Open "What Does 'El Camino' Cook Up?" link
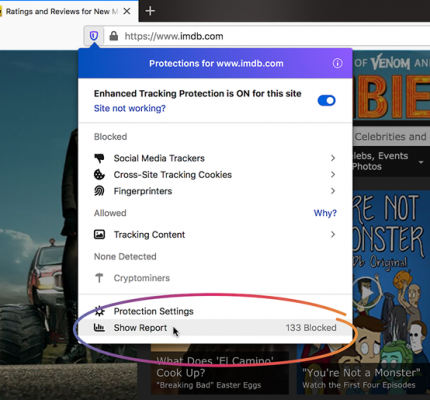Viewport: 430px width, 400px height. point(215,366)
